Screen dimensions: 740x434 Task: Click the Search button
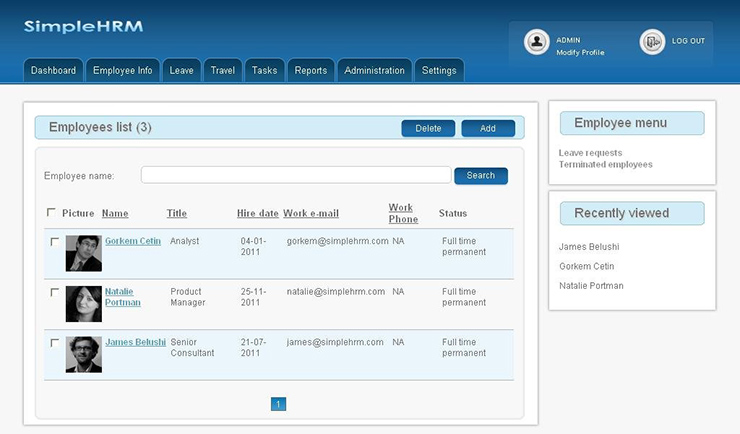tap(480, 176)
